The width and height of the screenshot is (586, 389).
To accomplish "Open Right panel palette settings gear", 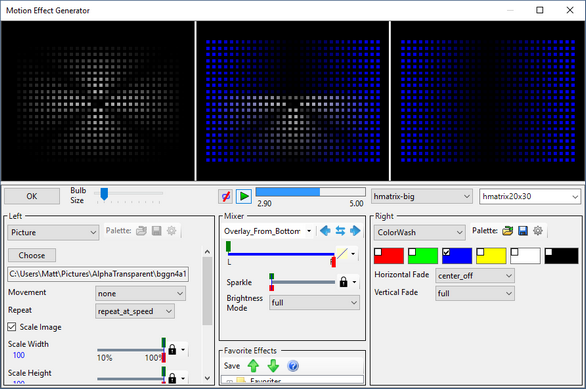I will (x=538, y=231).
